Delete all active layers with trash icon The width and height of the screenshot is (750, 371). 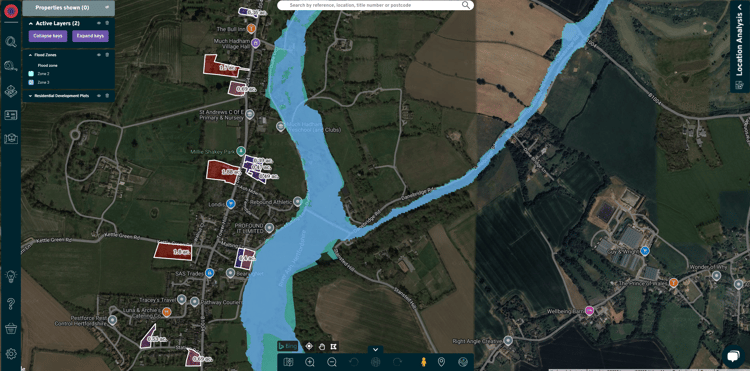coord(107,23)
